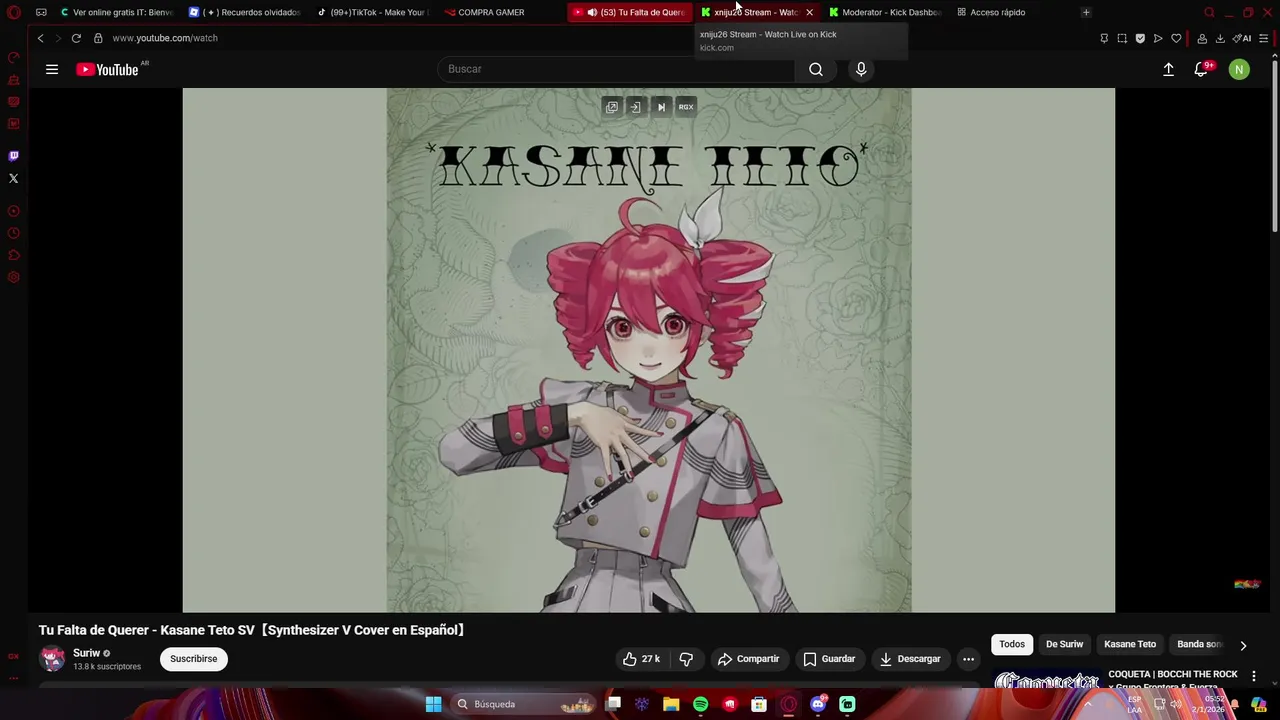This screenshot has width=1280, height=720.
Task: Open Spotify from the taskbar
Action: click(x=700, y=704)
